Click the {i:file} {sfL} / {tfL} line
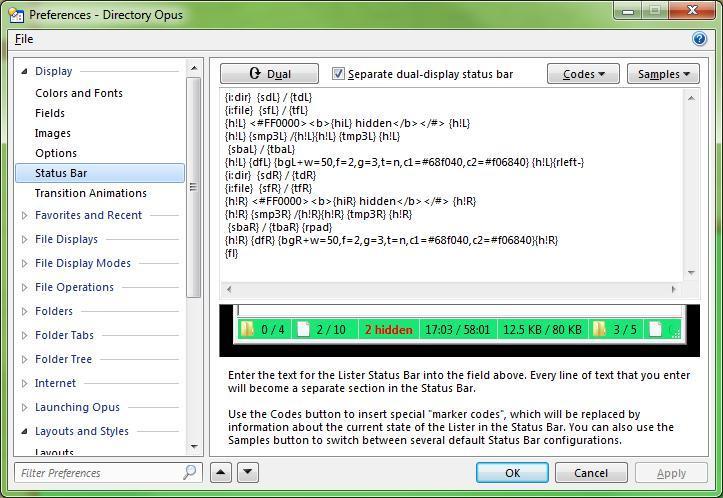 point(266,110)
